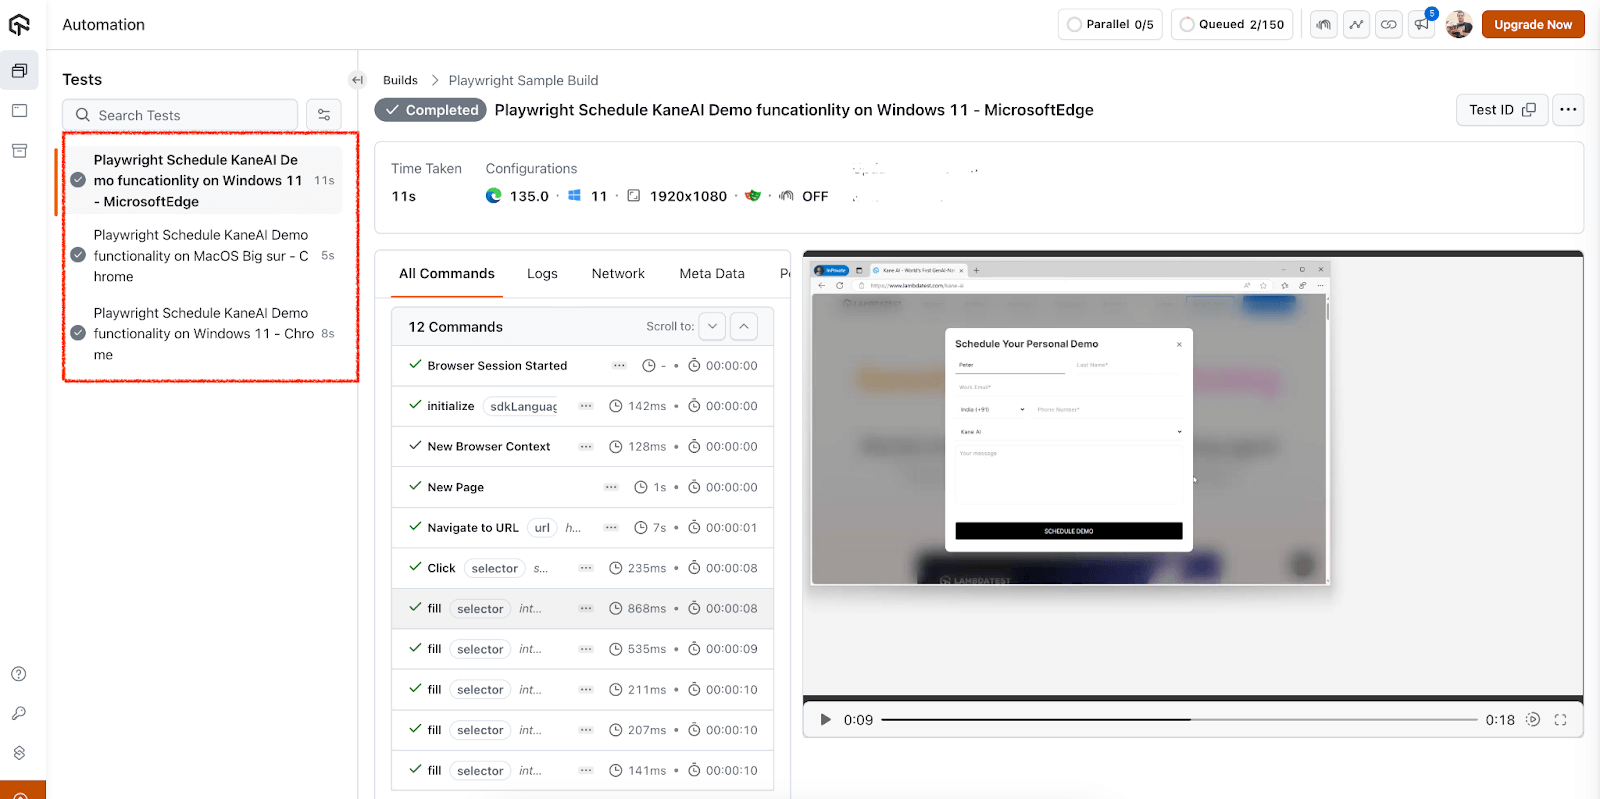Switch to the Logs tab
1600x799 pixels.
(542, 274)
